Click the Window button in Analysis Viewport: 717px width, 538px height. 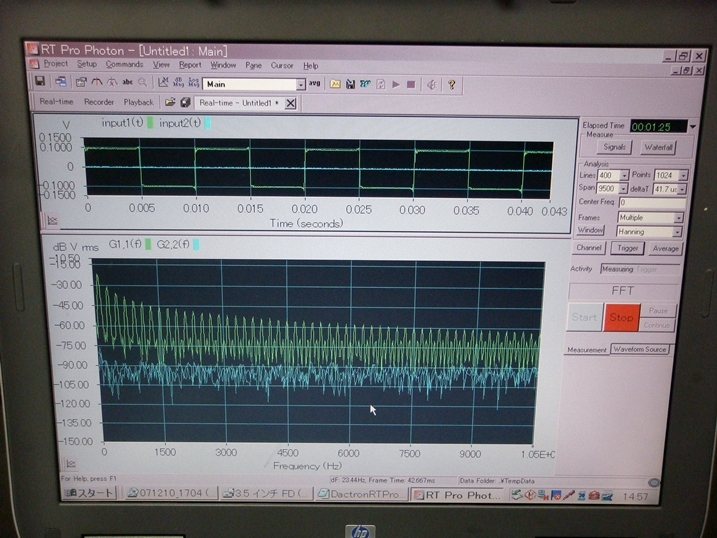coord(590,230)
